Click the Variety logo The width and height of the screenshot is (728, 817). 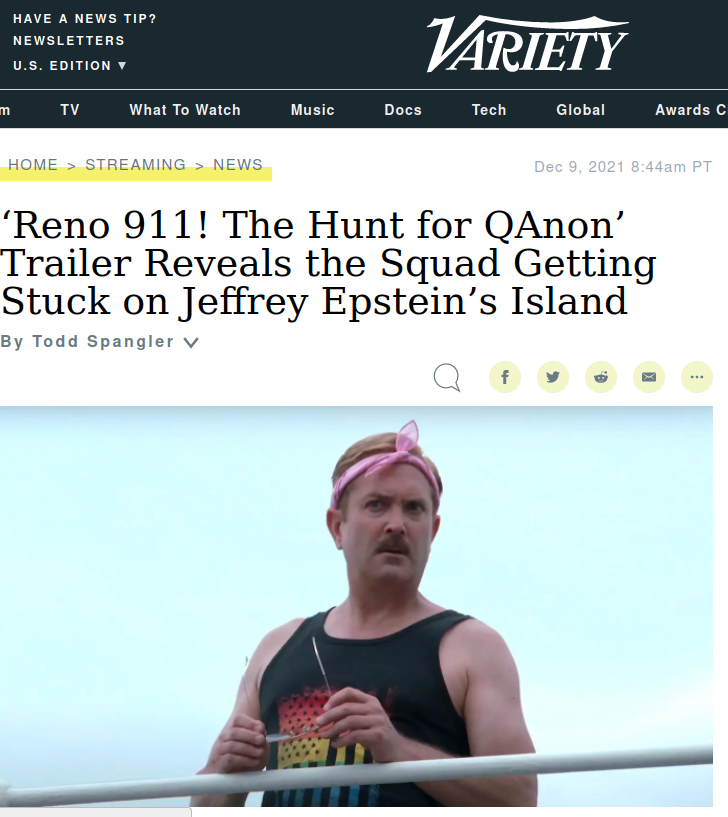[527, 44]
